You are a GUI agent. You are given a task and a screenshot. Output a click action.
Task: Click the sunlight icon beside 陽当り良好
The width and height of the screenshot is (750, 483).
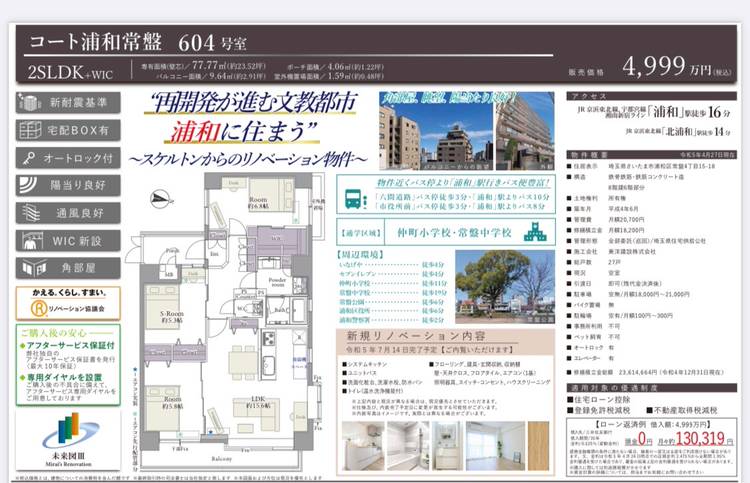[29, 185]
